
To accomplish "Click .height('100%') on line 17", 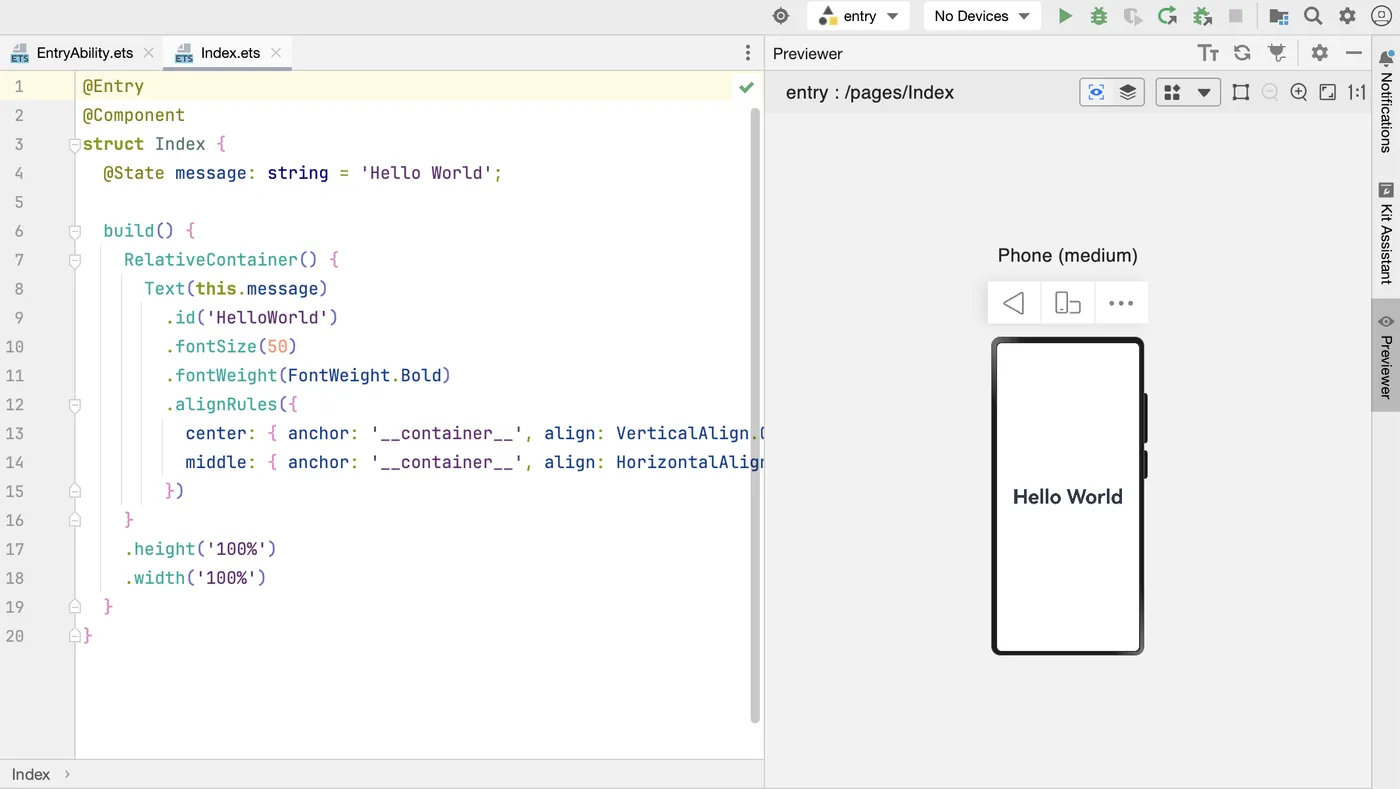I will pyautogui.click(x=200, y=549).
